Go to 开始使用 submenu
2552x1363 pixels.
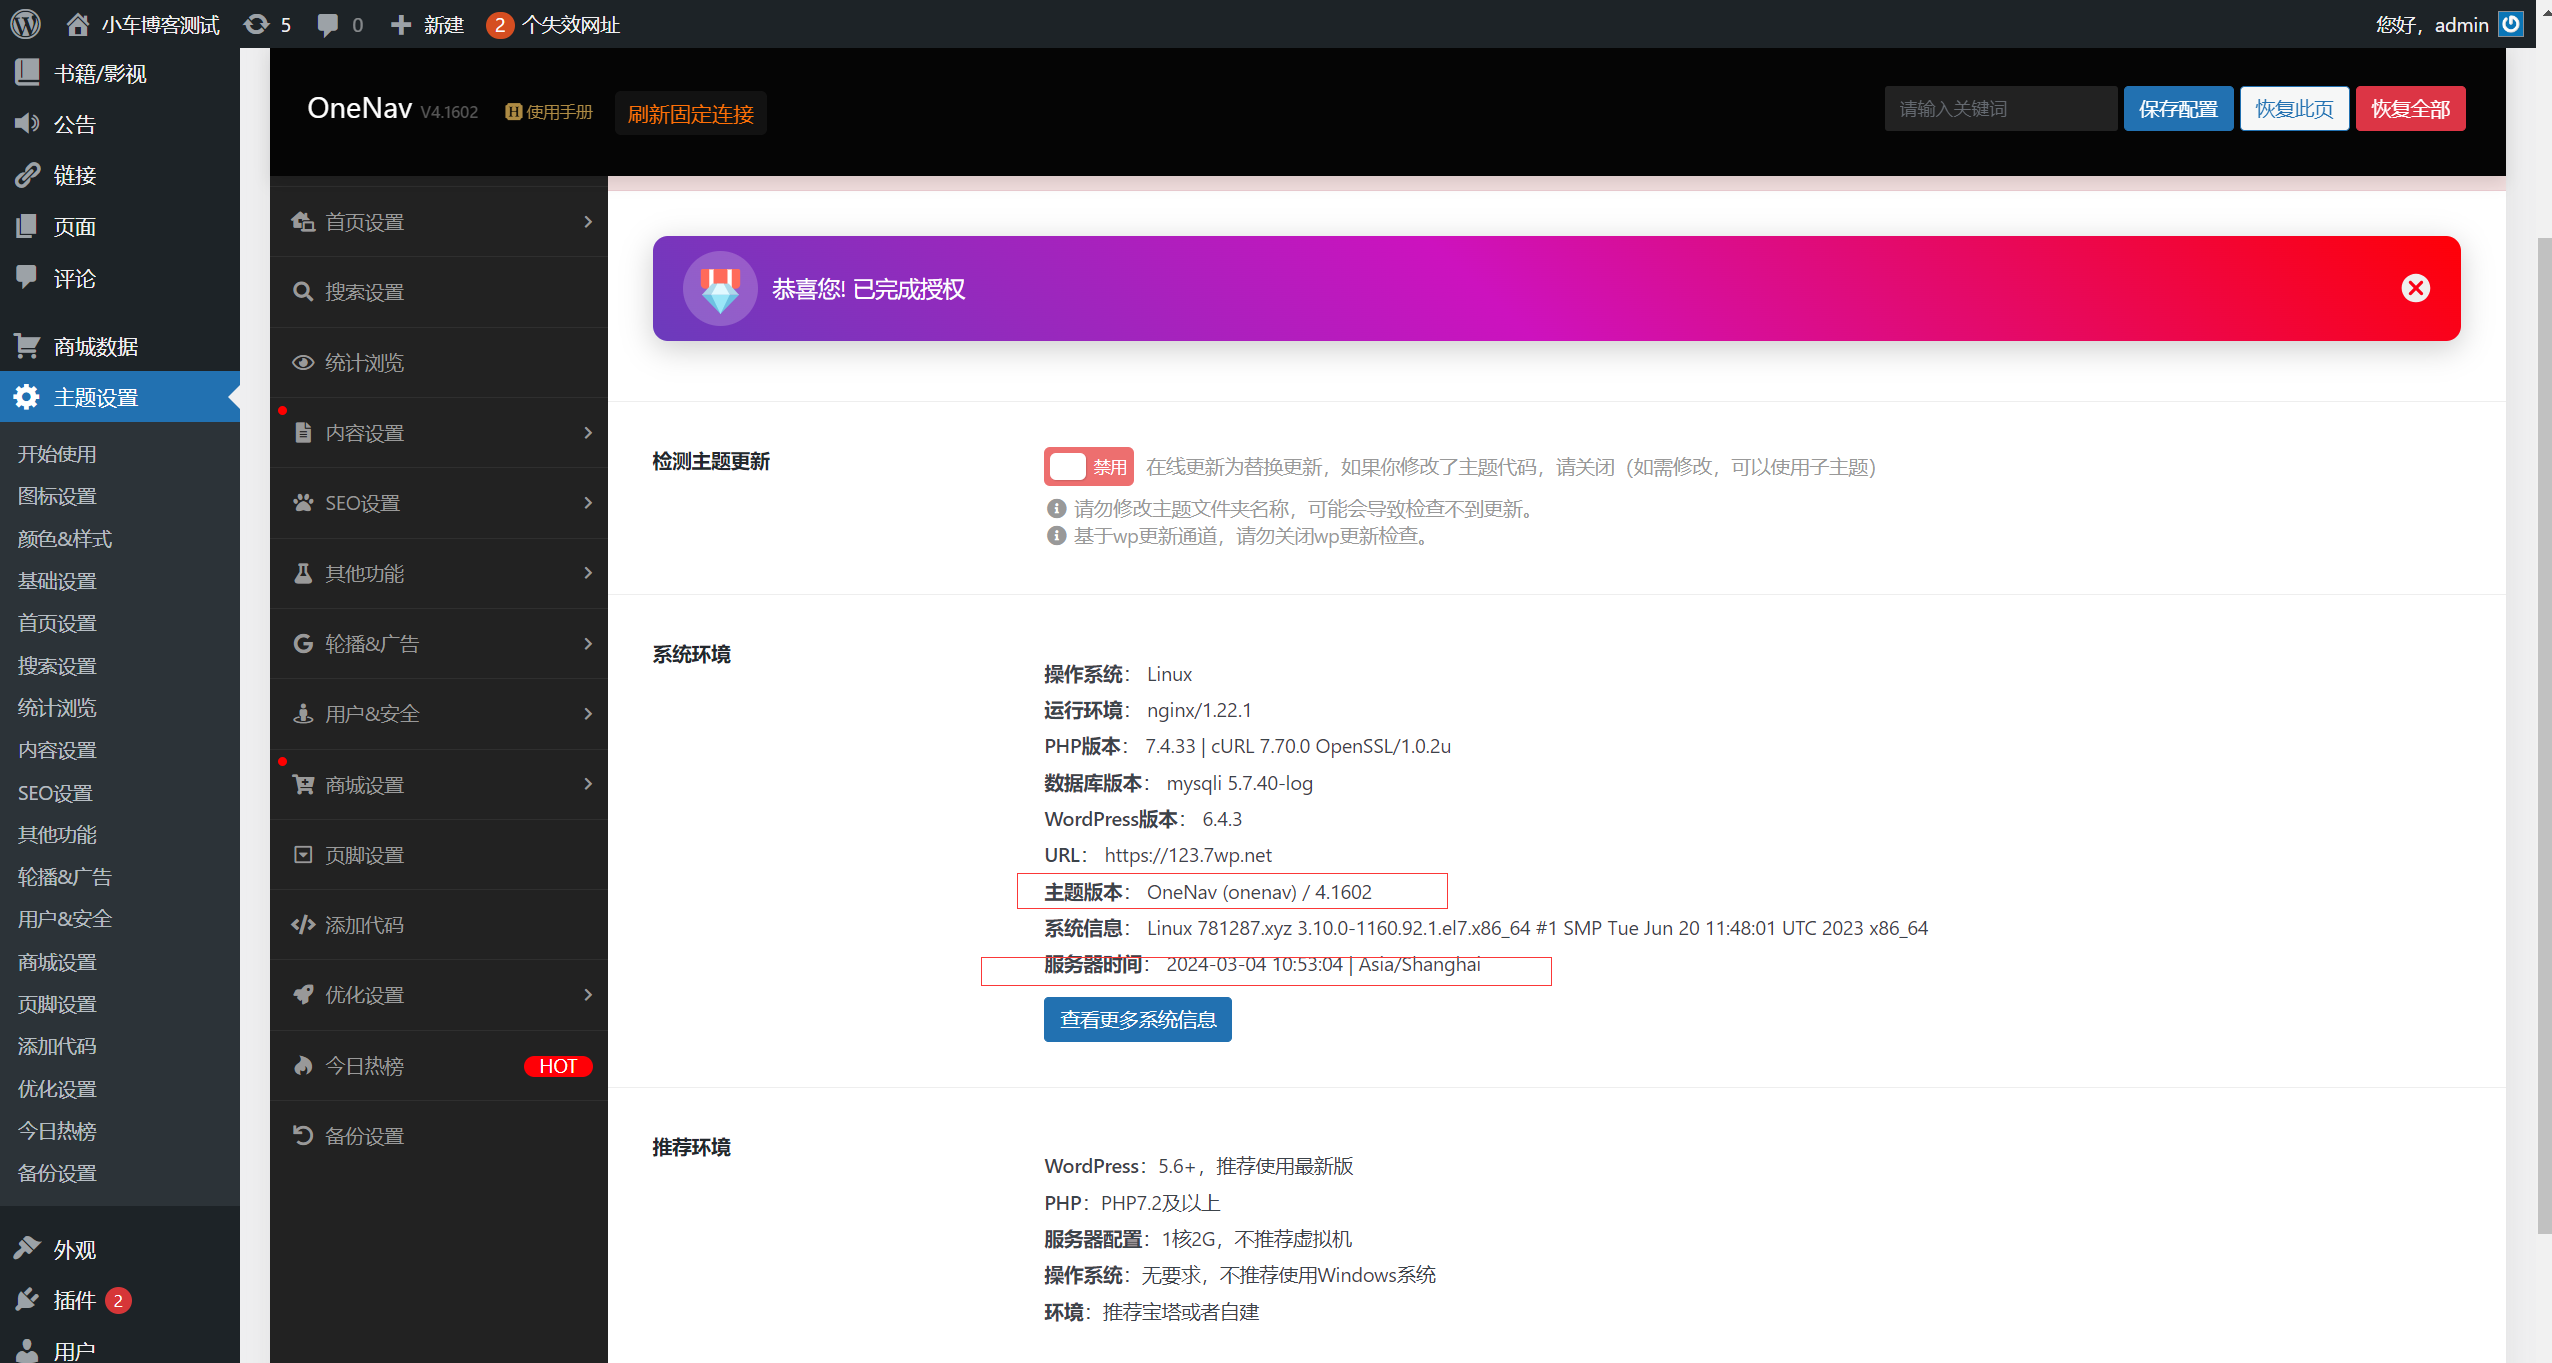[x=57, y=454]
